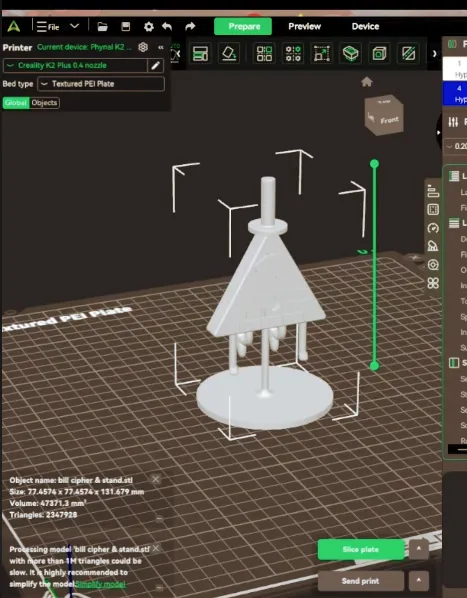Image resolution: width=467 pixels, height=598 pixels.
Task: Click the add plate toolbar icon
Action: click(x=200, y=53)
